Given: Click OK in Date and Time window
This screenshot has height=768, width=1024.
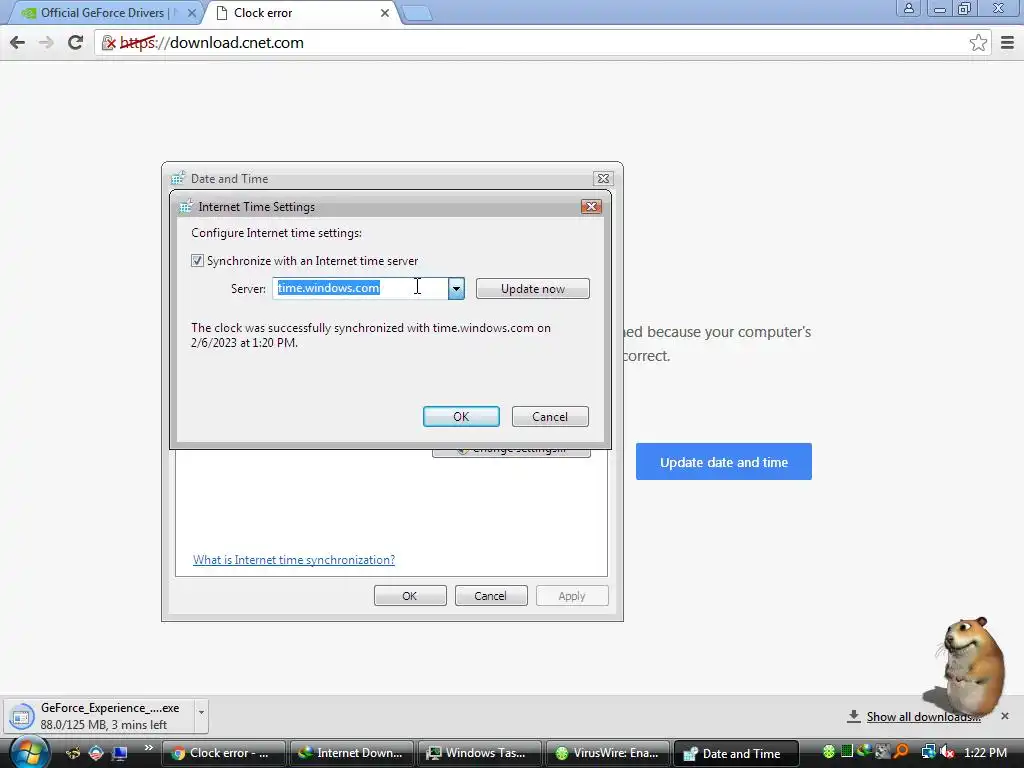Looking at the screenshot, I should (409, 596).
